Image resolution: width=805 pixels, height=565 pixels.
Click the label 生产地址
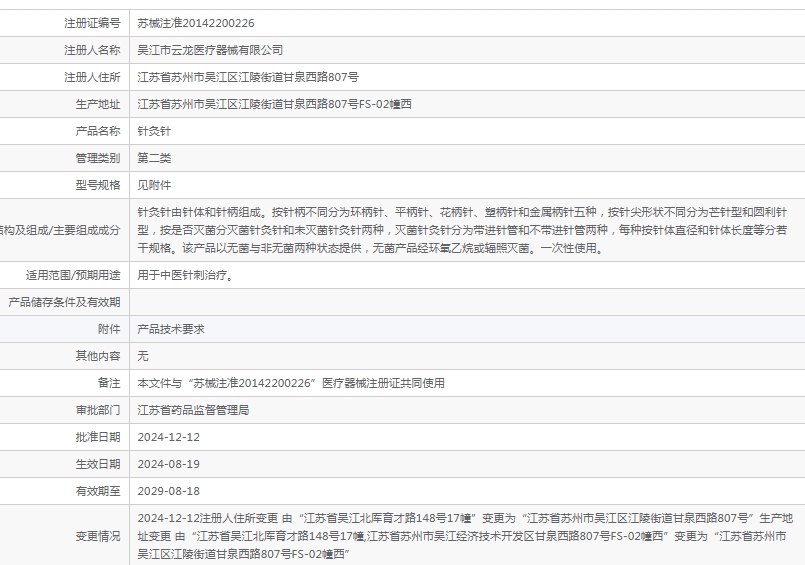(x=98, y=104)
